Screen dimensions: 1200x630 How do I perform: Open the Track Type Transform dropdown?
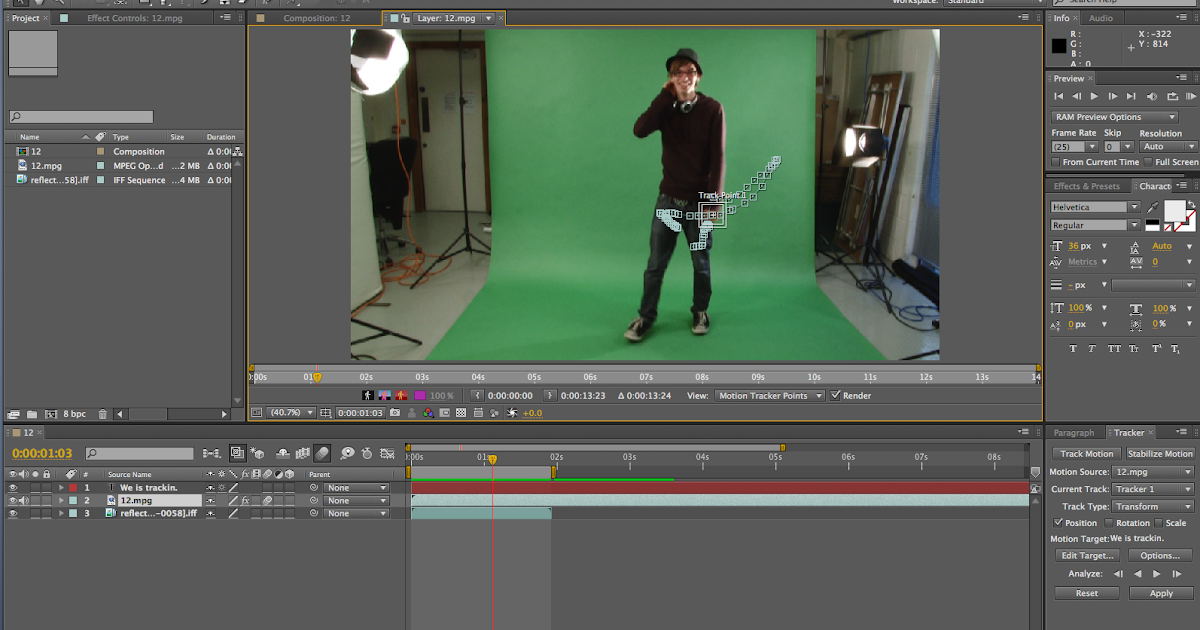1153,506
